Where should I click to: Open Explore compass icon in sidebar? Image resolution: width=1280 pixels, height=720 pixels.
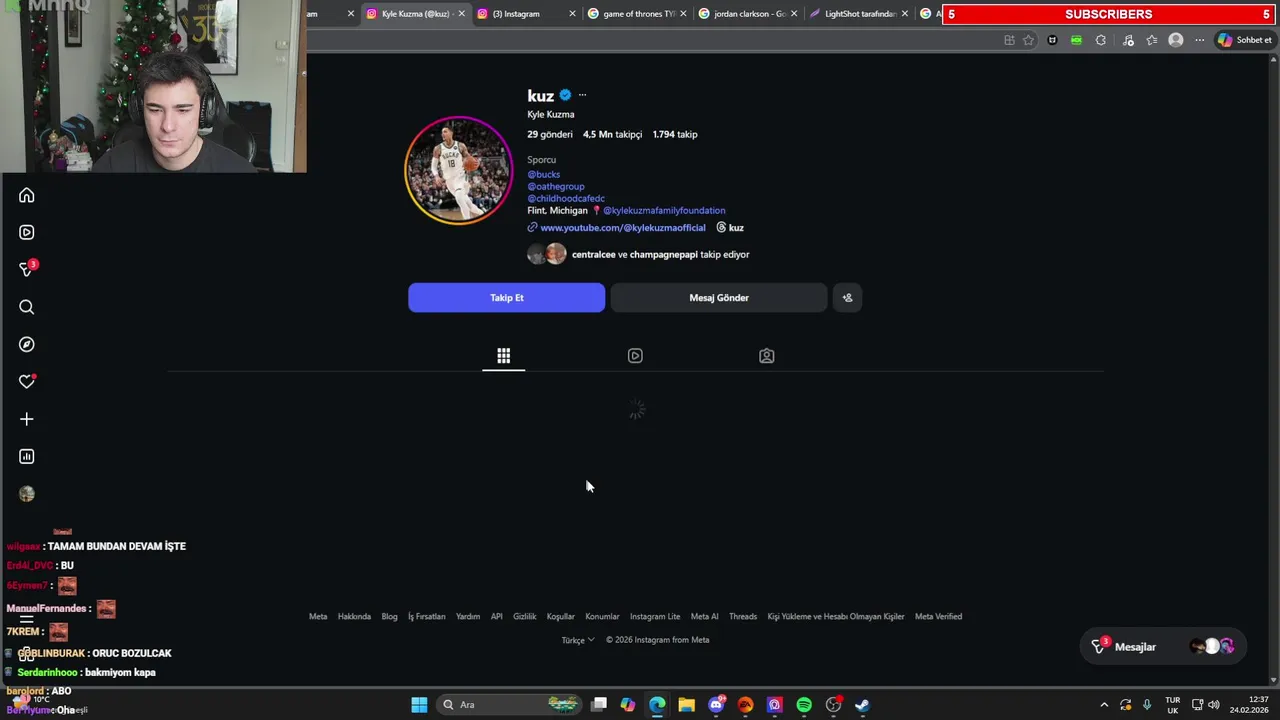[x=27, y=344]
